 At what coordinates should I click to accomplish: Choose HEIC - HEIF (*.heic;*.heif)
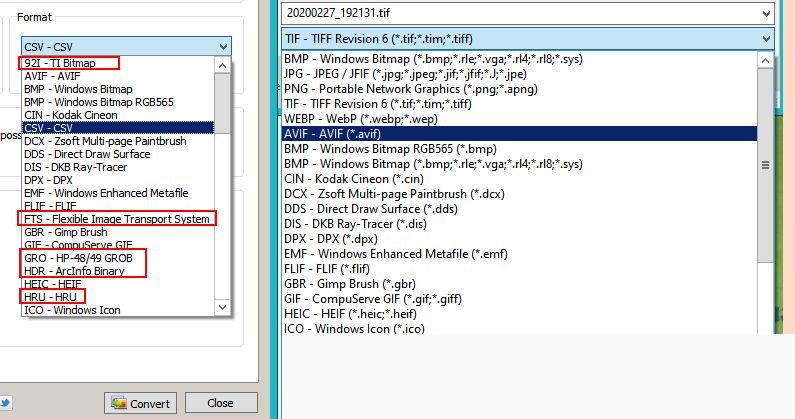pyautogui.click(x=519, y=313)
